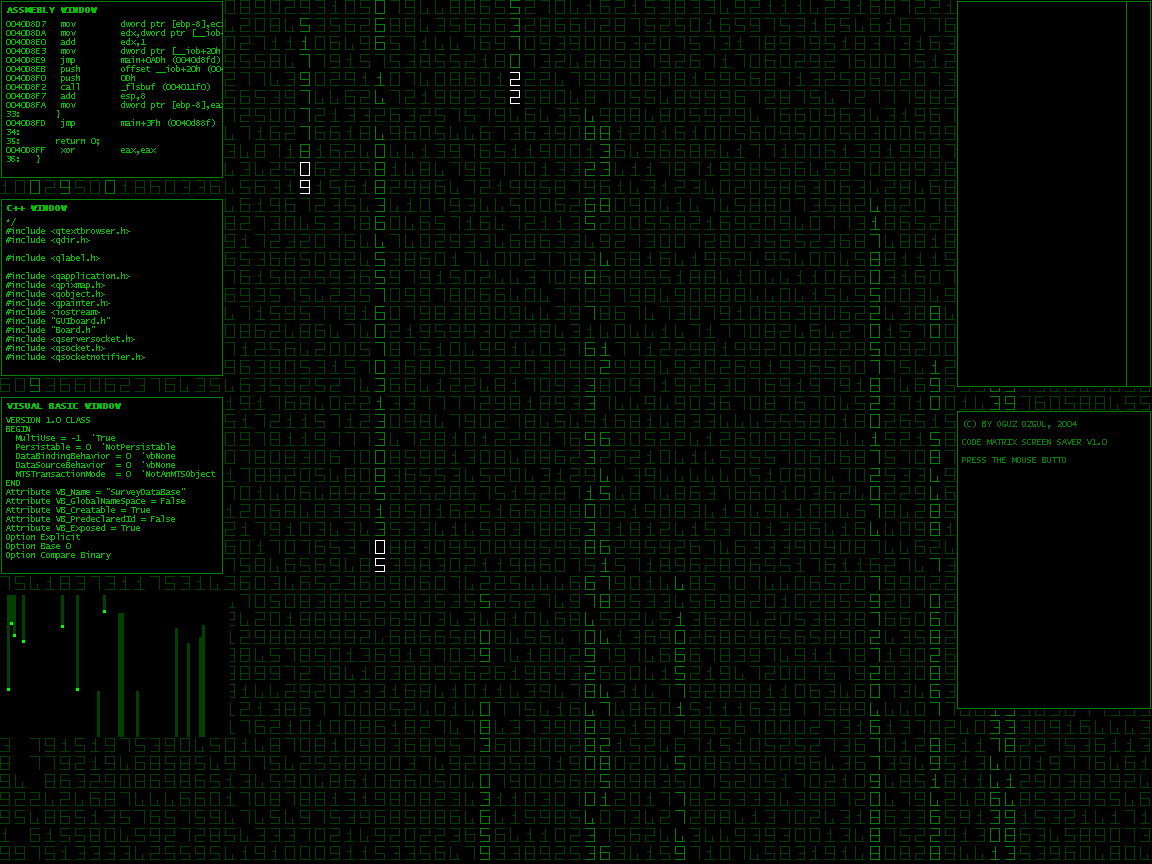Select the VB_Name "SurveyDataBase" attribute line

95,492
